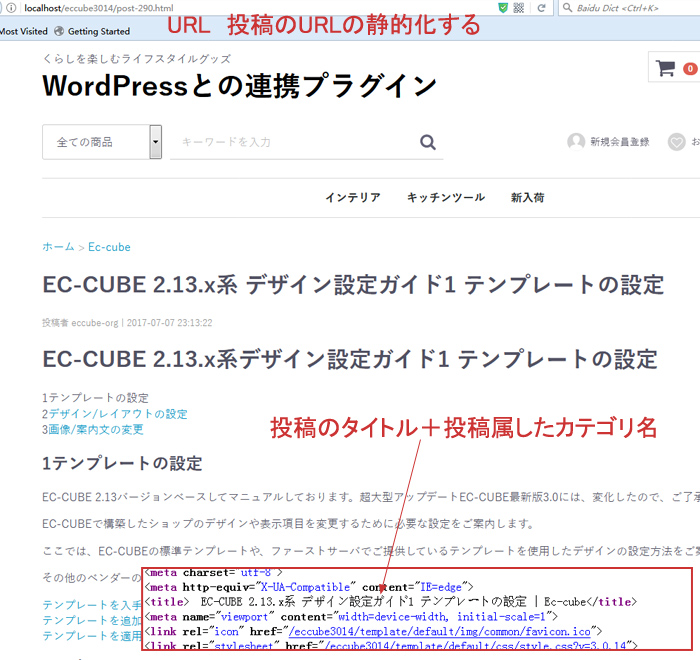
Task: Open the 新規会員登録 link
Action: (620, 142)
